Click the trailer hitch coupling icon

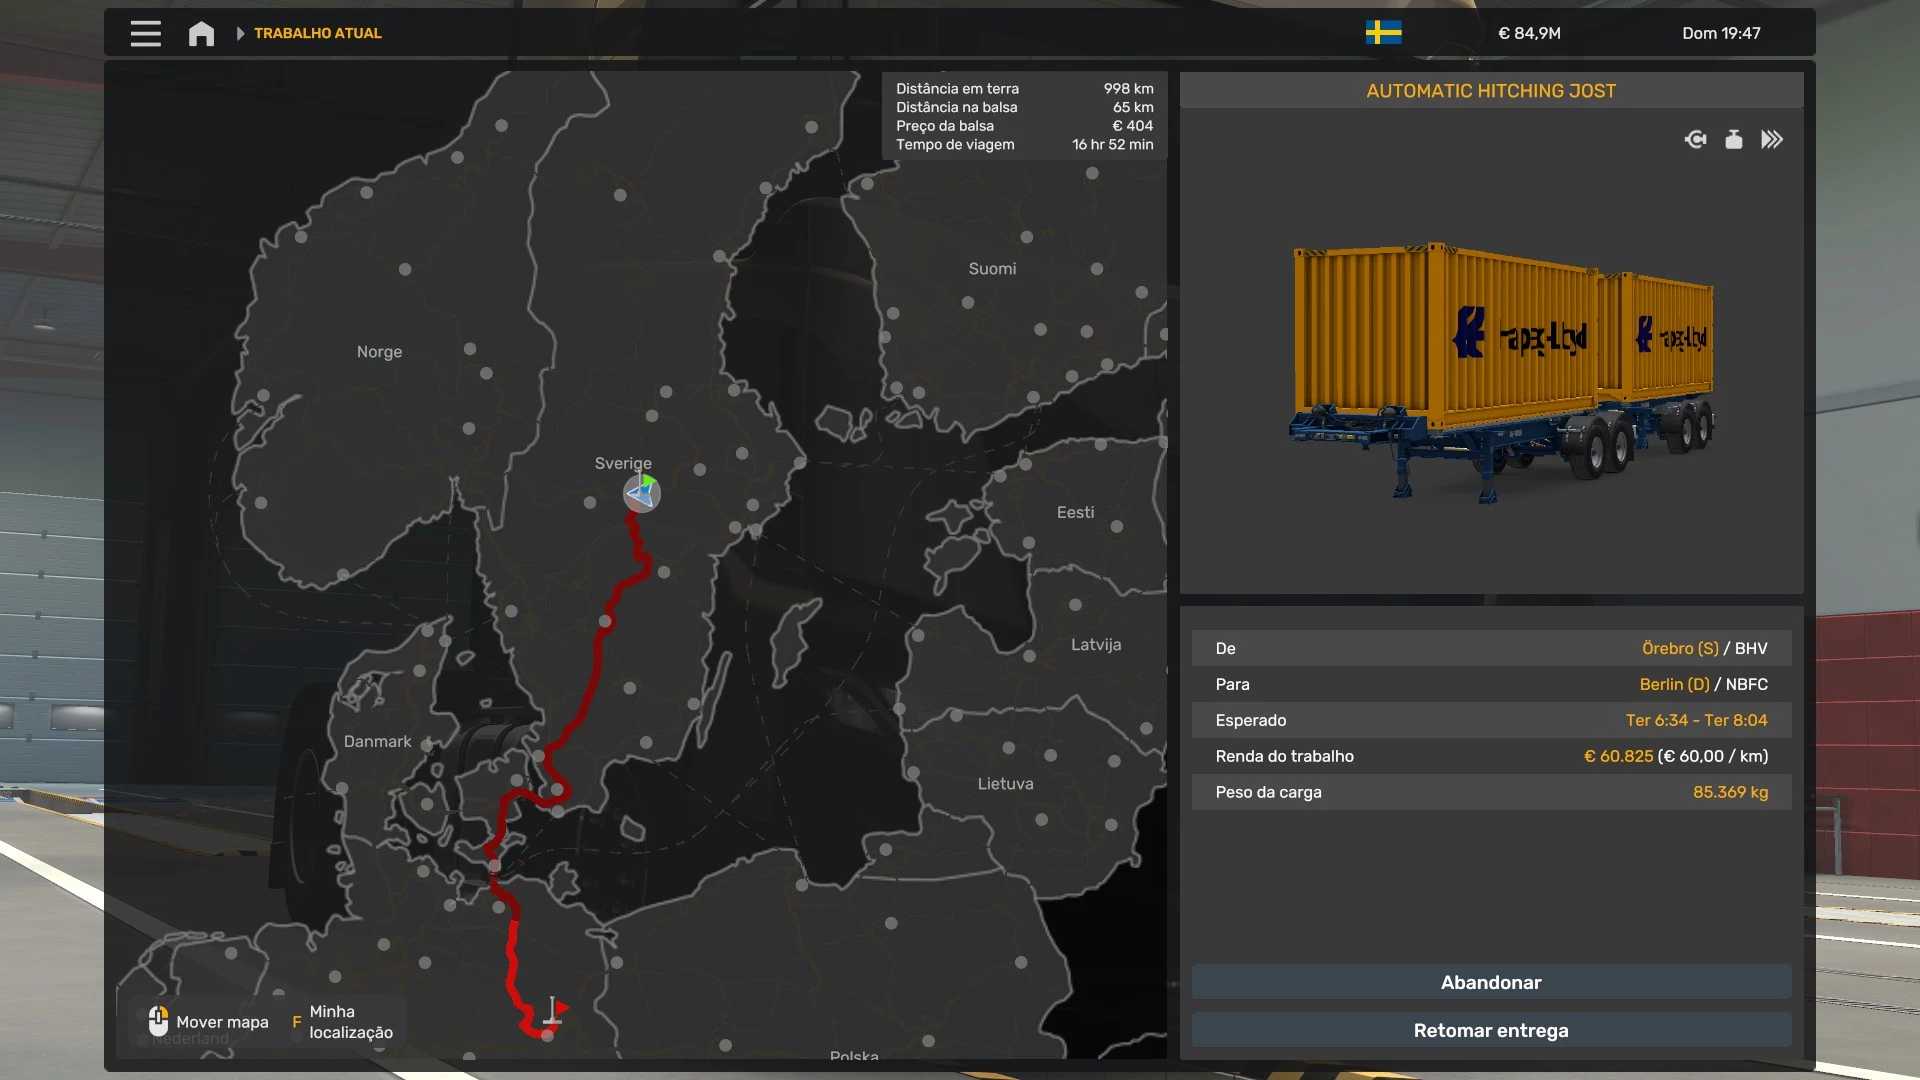[x=1695, y=139]
